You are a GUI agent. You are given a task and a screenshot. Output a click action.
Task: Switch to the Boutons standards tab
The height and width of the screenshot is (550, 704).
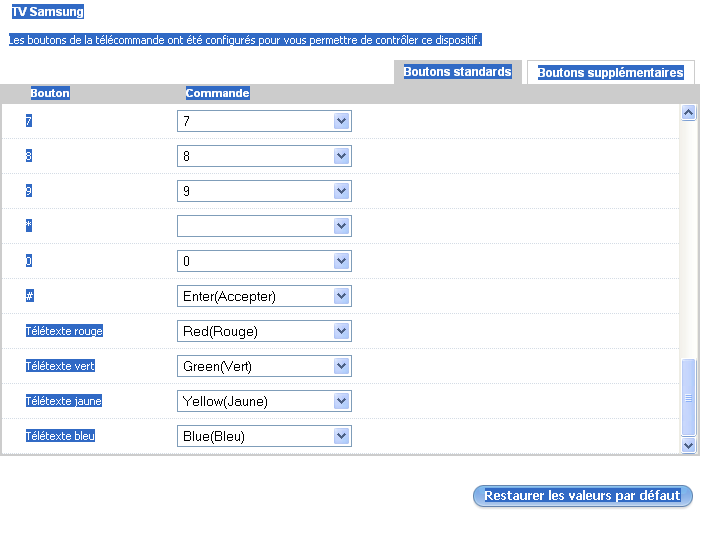click(457, 72)
